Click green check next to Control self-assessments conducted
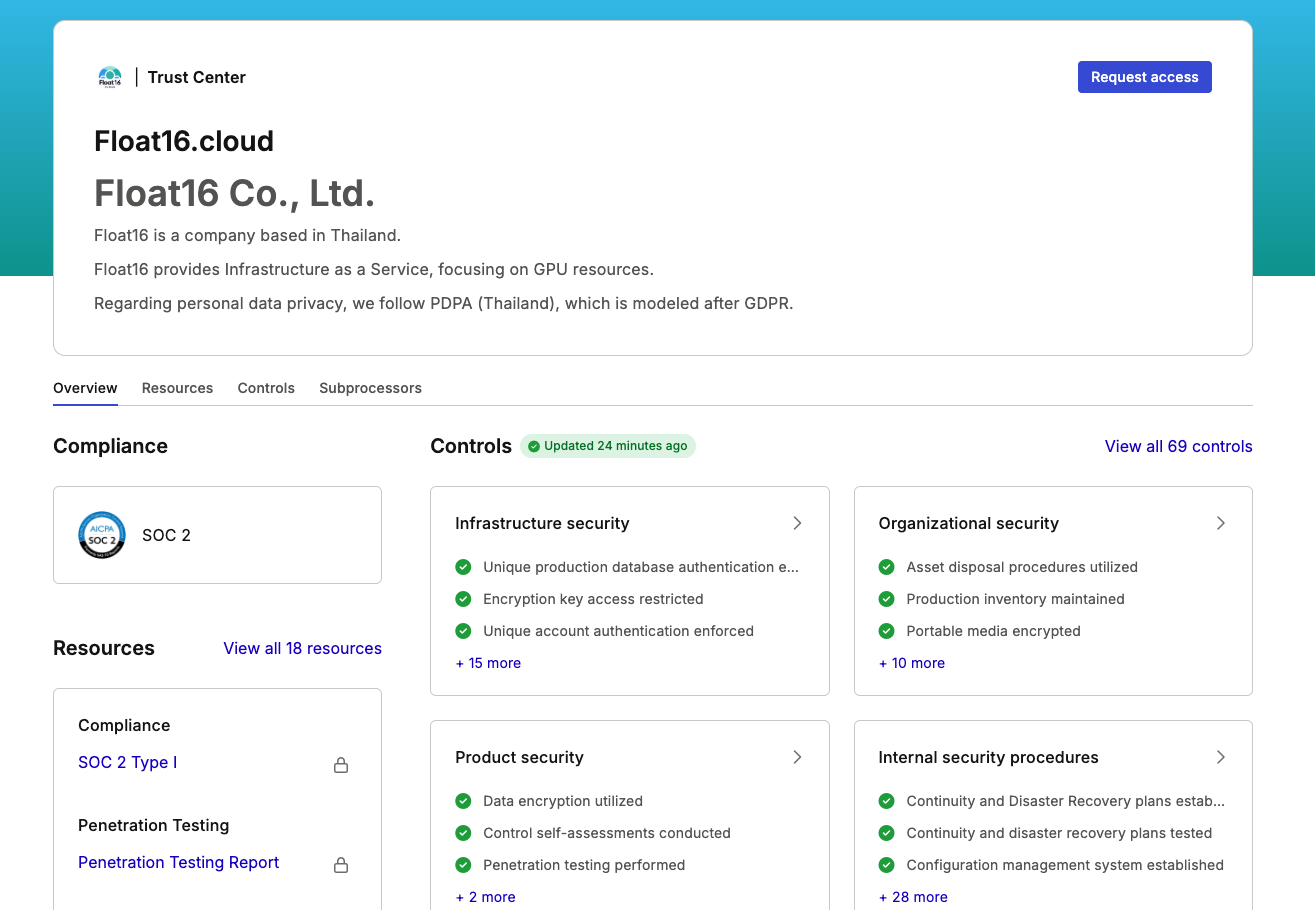 463,833
